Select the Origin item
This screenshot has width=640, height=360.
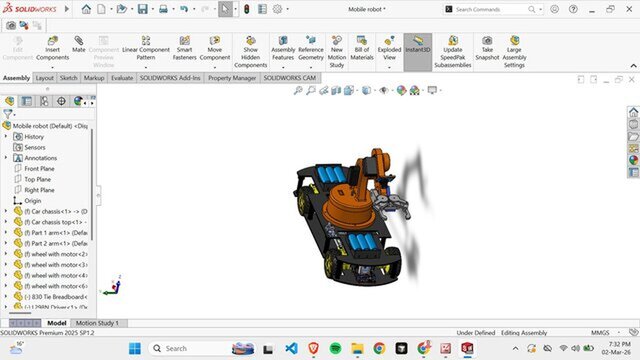[x=33, y=201]
